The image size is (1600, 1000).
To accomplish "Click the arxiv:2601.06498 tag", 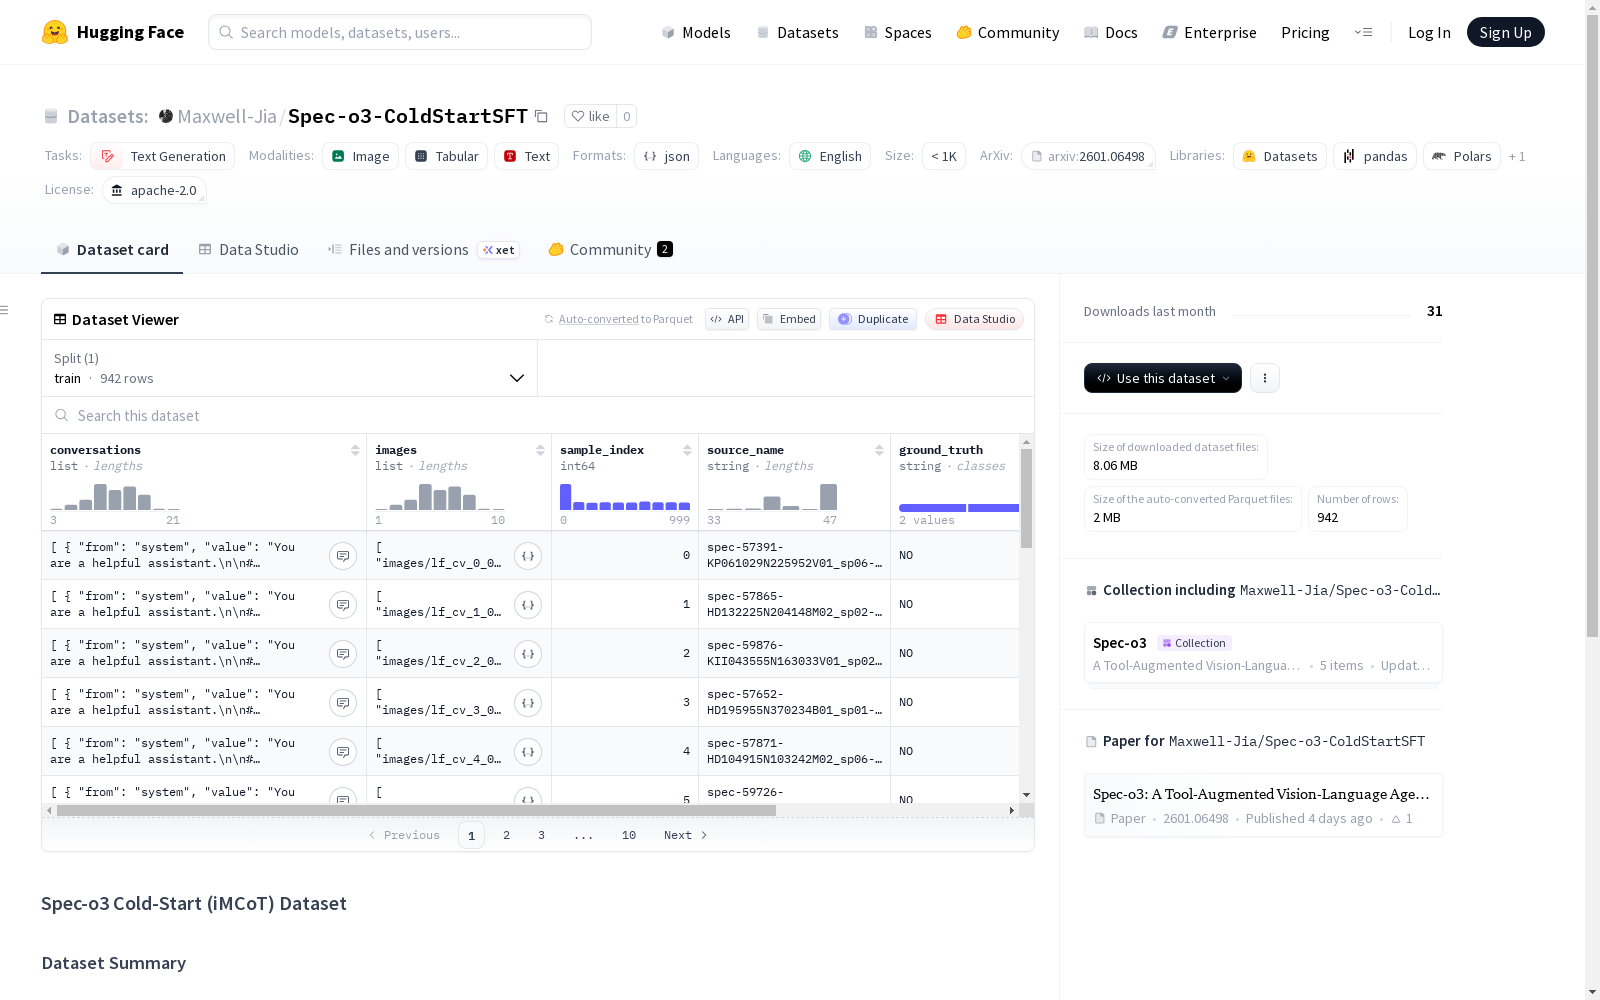I will tap(1088, 156).
